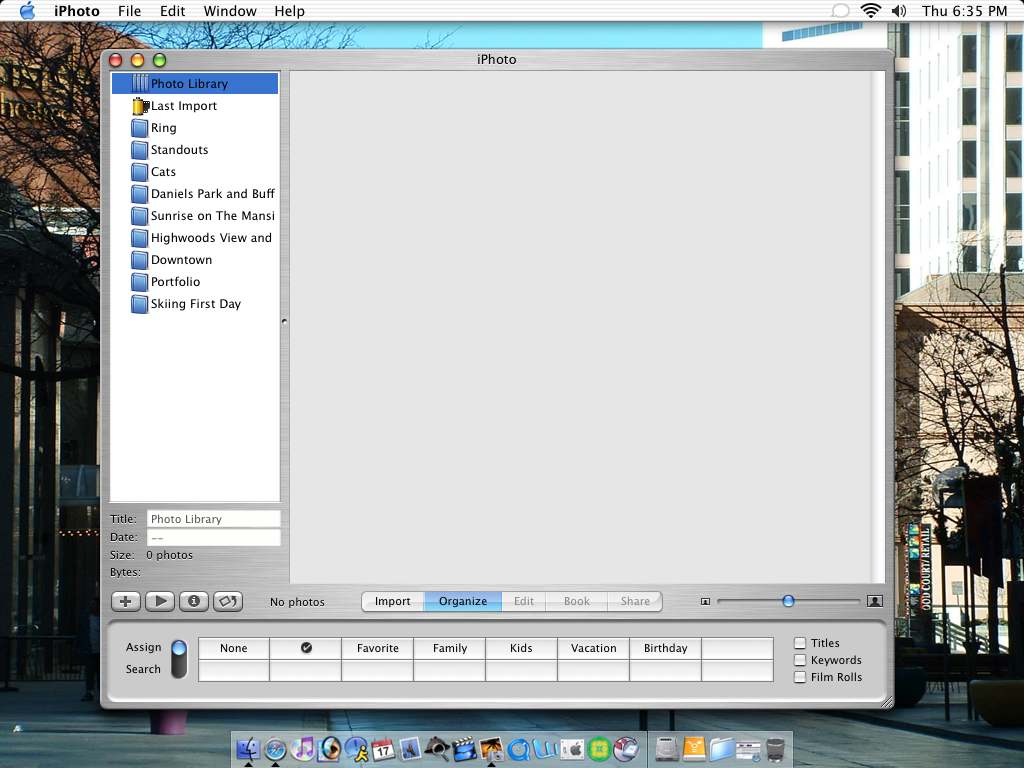Click the sidebar splitter handle

point(284,321)
